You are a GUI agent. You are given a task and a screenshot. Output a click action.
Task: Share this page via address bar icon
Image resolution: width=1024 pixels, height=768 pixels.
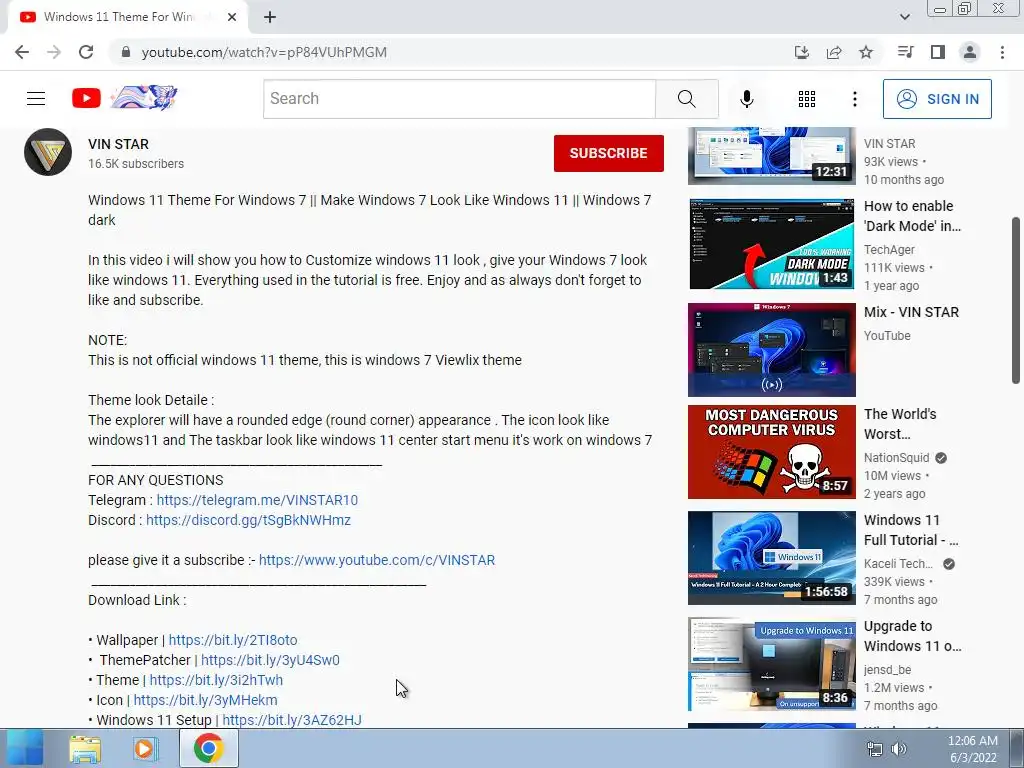(834, 52)
